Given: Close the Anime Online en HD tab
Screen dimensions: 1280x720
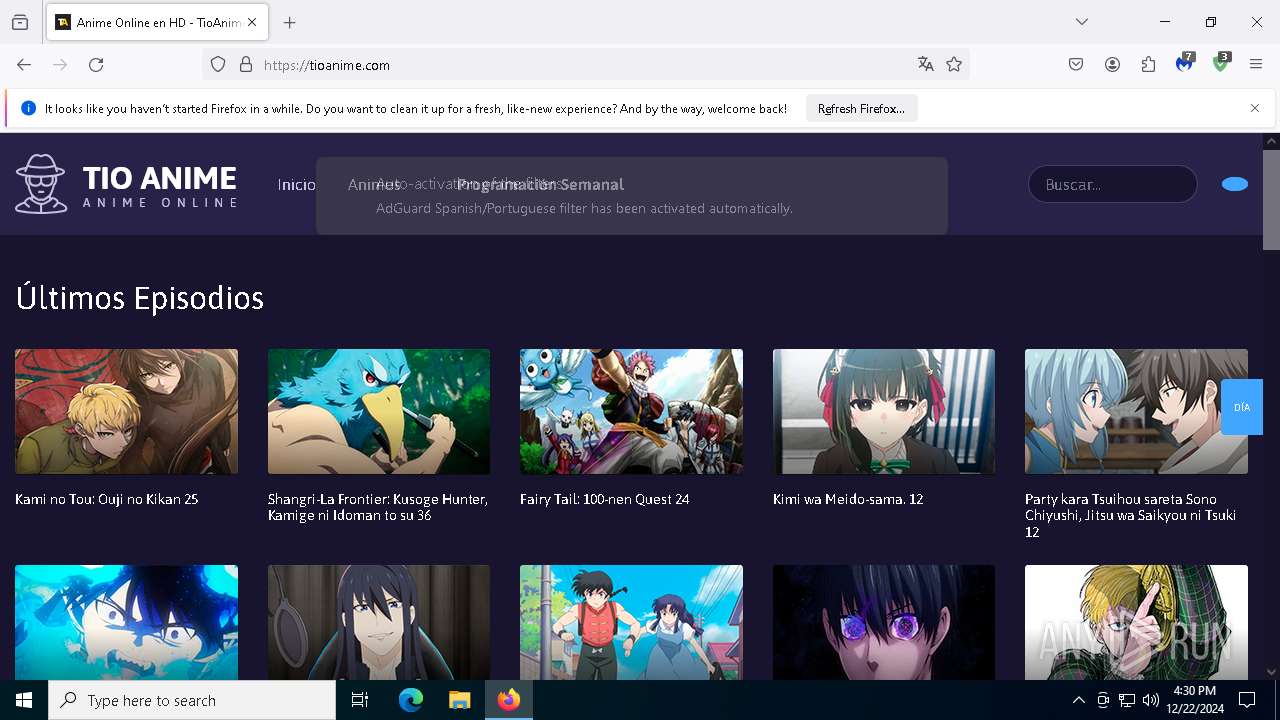Looking at the screenshot, I should [x=252, y=22].
